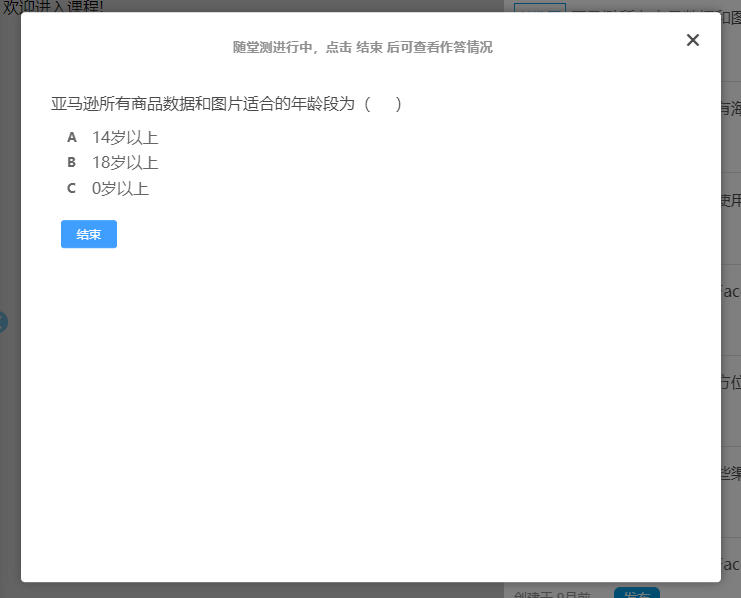Click the letter A option marker

(x=72, y=138)
